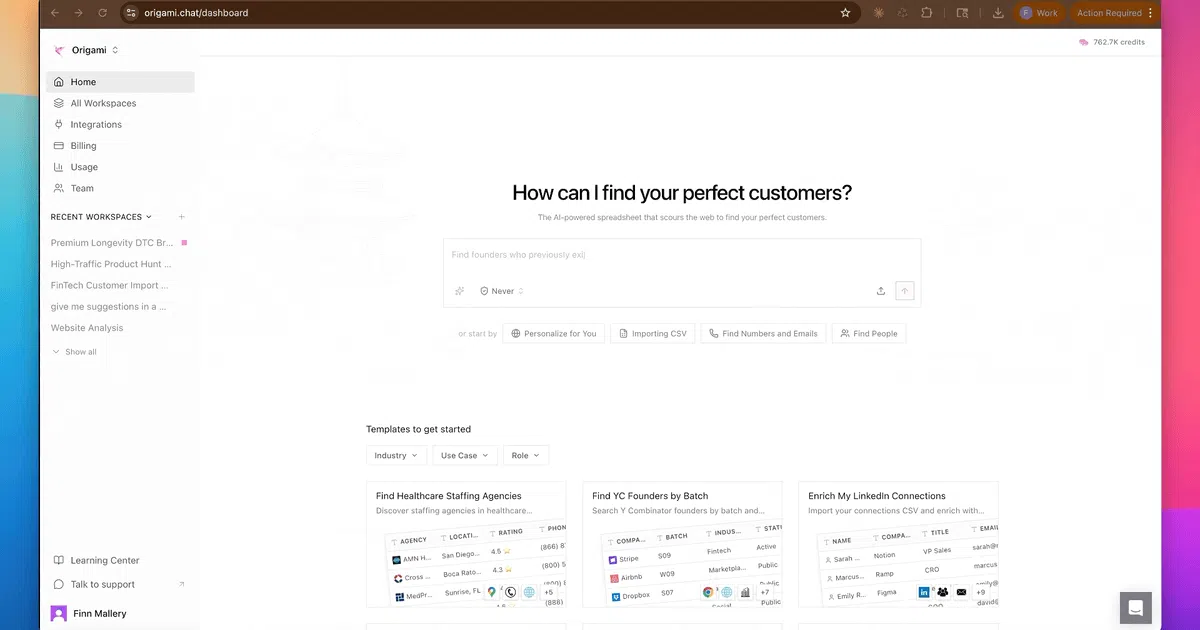1200x630 pixels.
Task: Add a new workspace with plus icon
Action: pyautogui.click(x=181, y=217)
